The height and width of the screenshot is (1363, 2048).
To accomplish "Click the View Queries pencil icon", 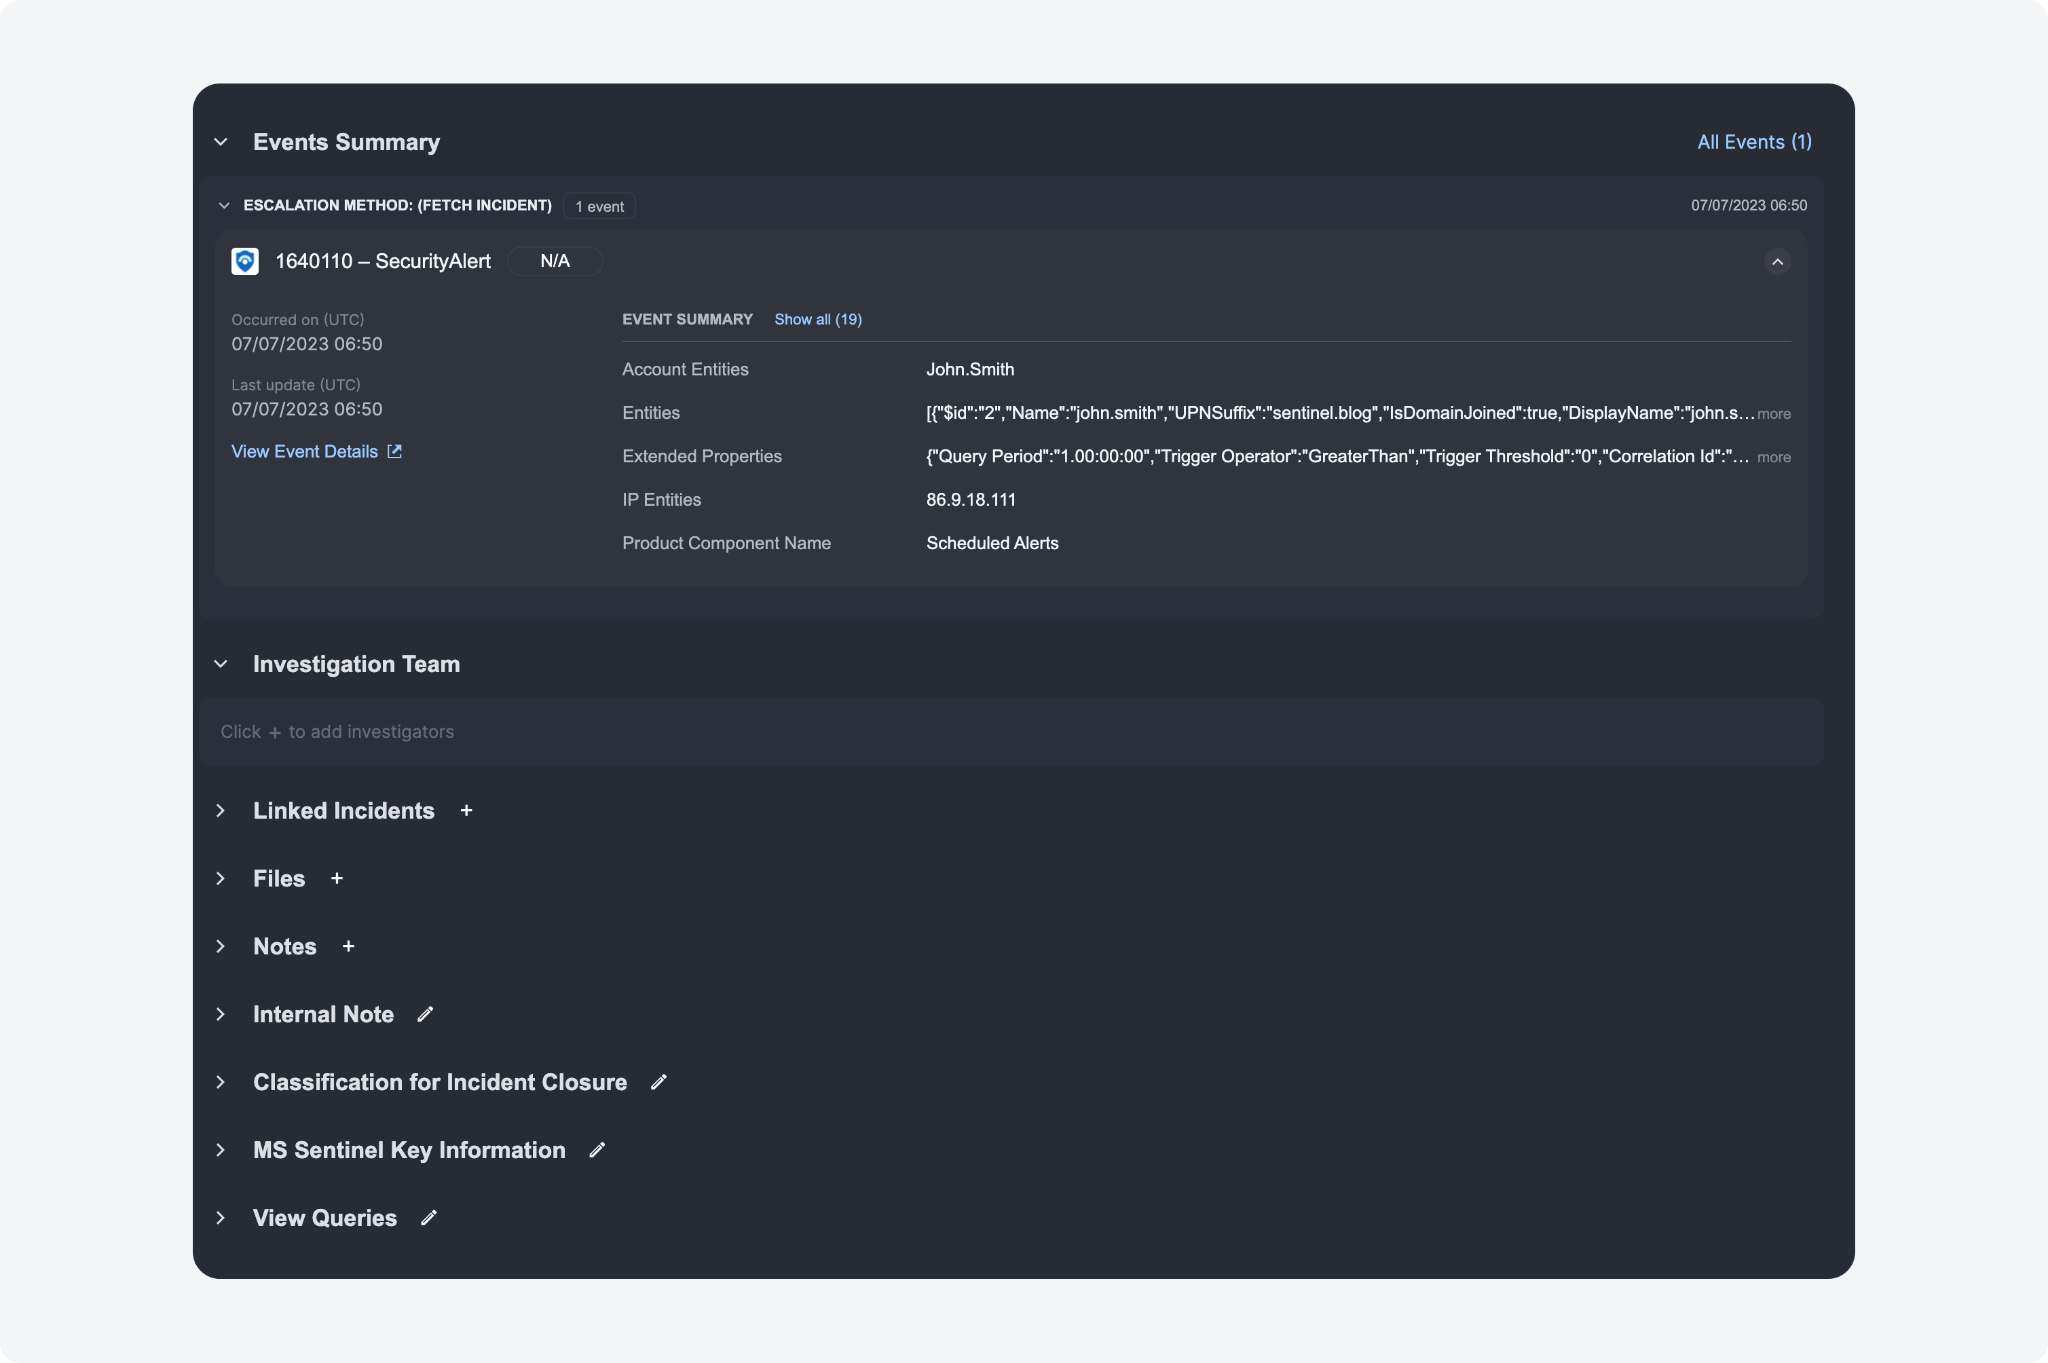I will 428,1219.
